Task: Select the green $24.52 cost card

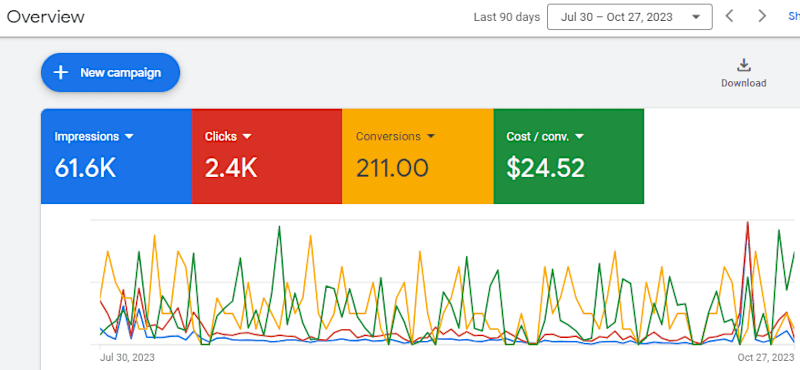Action: click(x=568, y=156)
